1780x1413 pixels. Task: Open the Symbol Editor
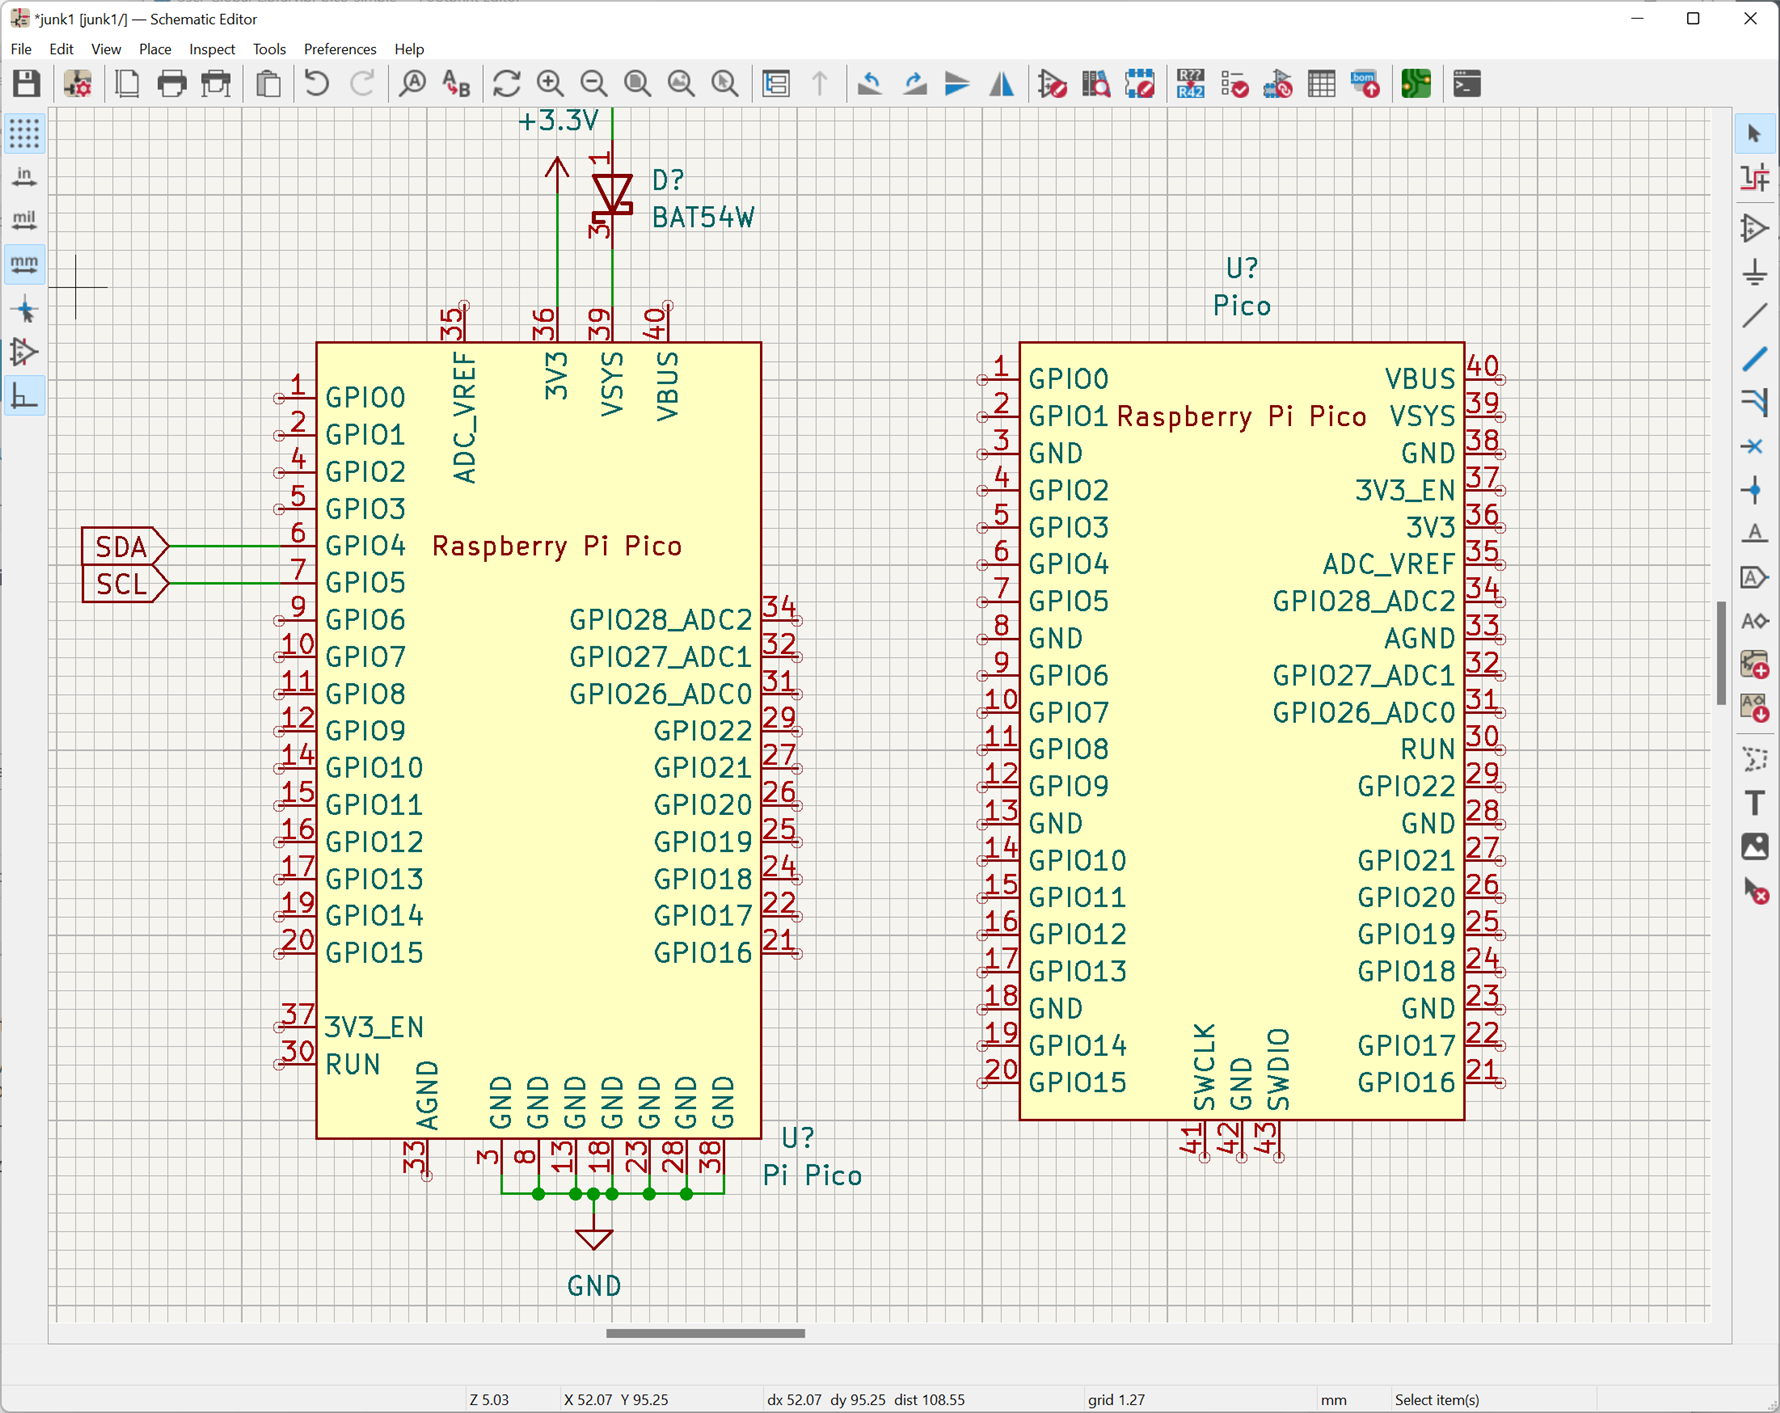coord(1053,84)
